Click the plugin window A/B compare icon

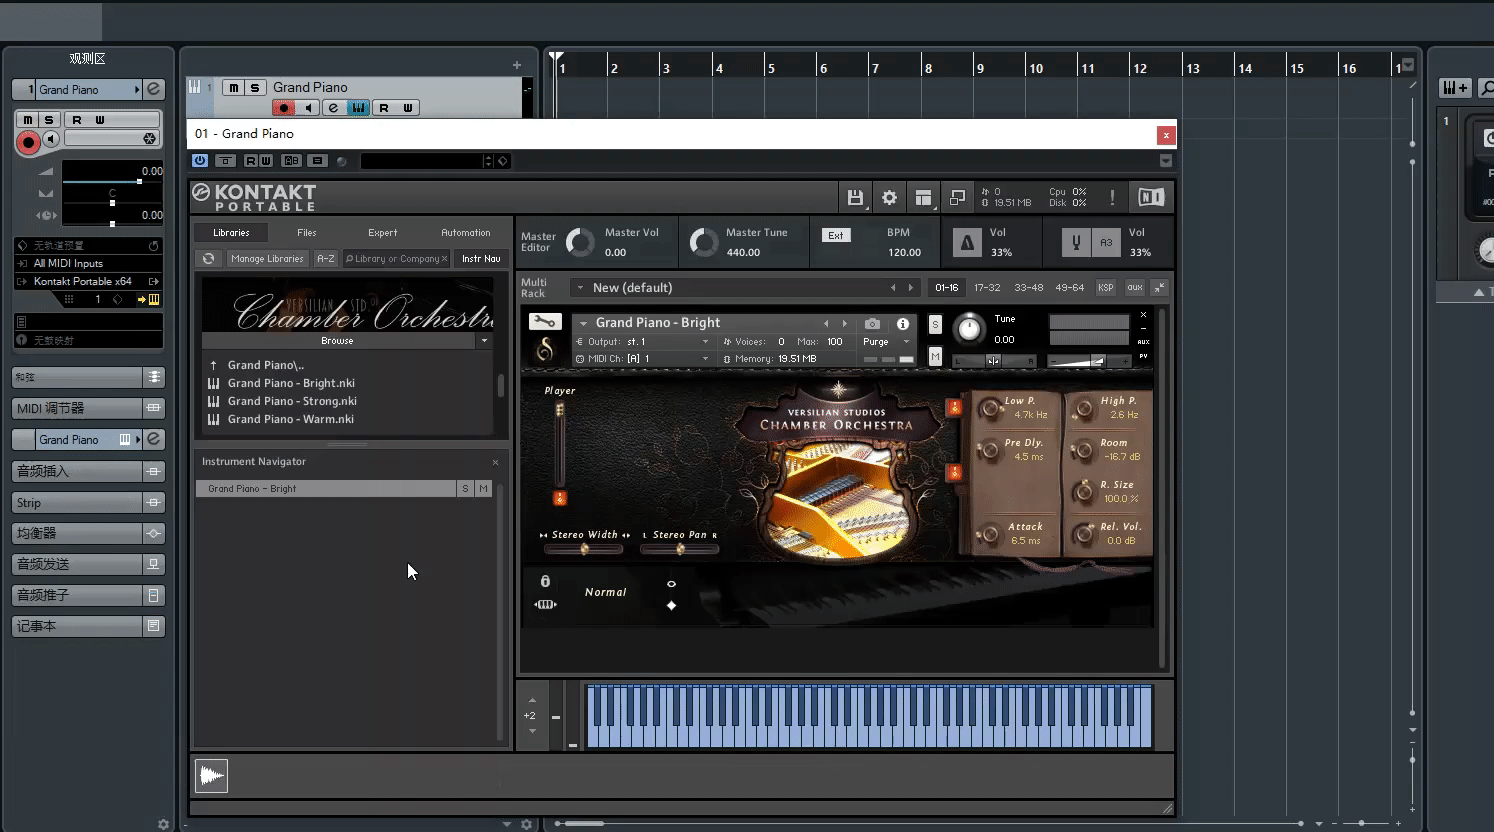(x=291, y=161)
